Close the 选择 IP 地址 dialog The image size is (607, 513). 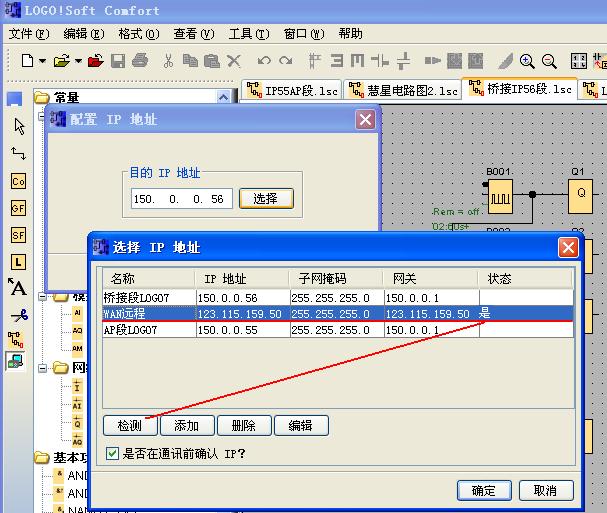pos(568,247)
